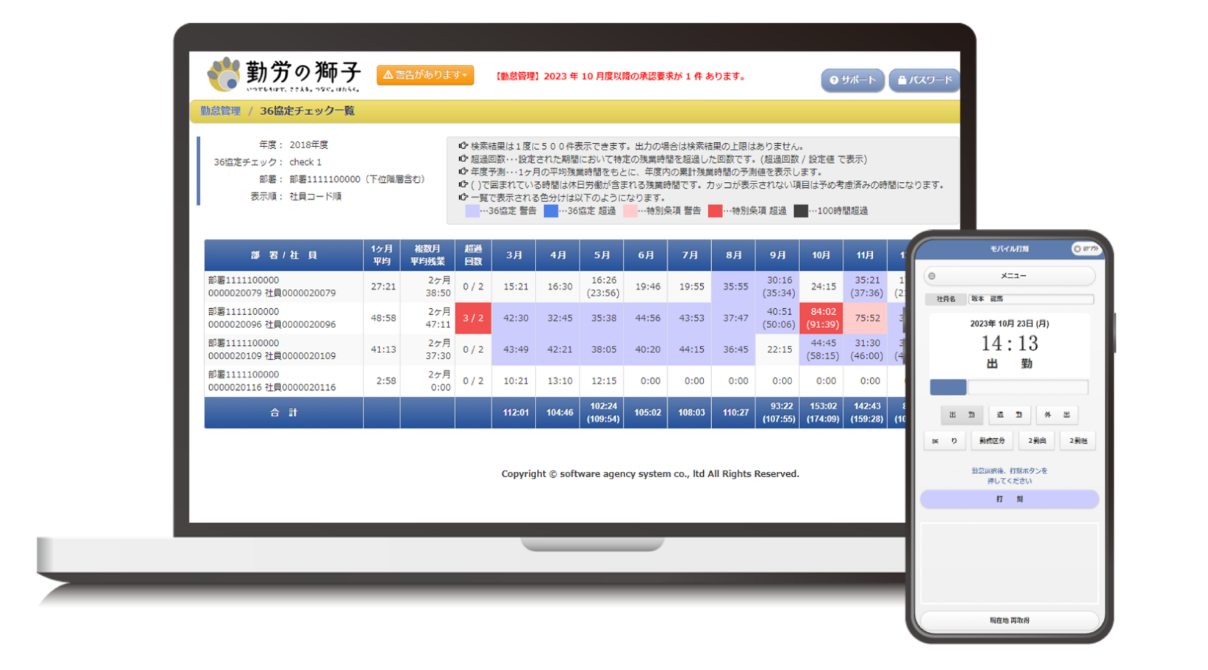Select 勤務区分 option on phone
This screenshot has width=1208, height=670.
992,440
